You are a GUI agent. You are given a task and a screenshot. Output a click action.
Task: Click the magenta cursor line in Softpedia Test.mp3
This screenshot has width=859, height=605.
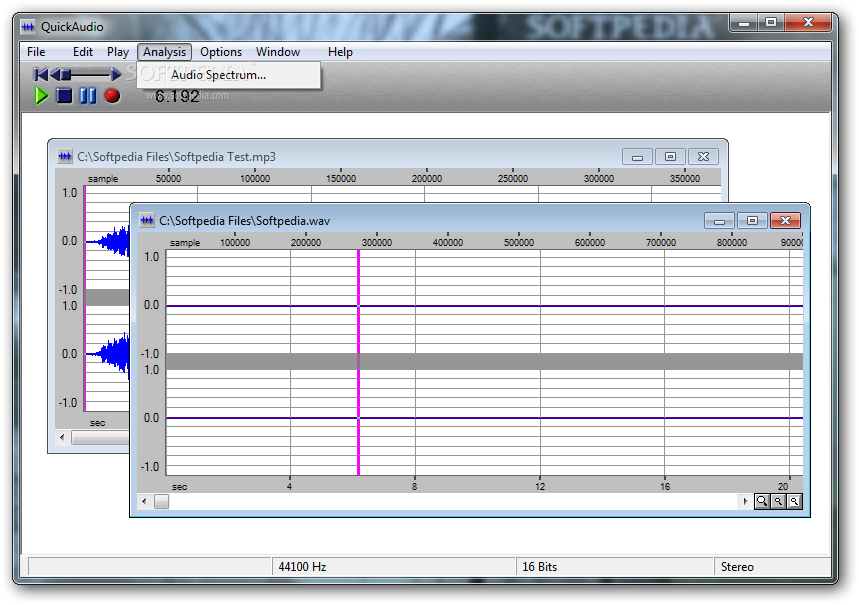[x=85, y=299]
